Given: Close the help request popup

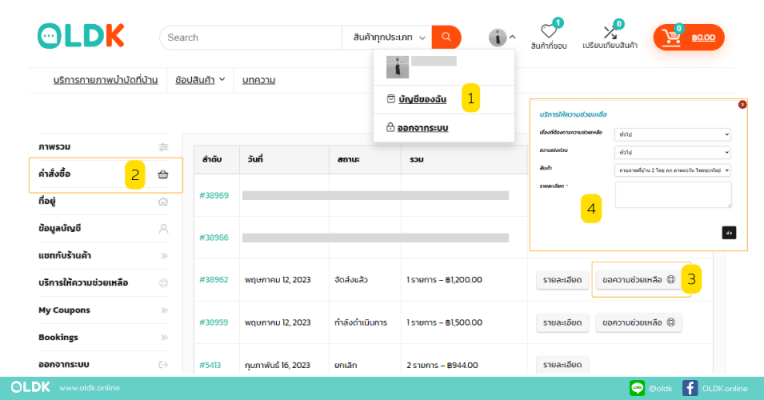Looking at the screenshot, I should [x=742, y=104].
